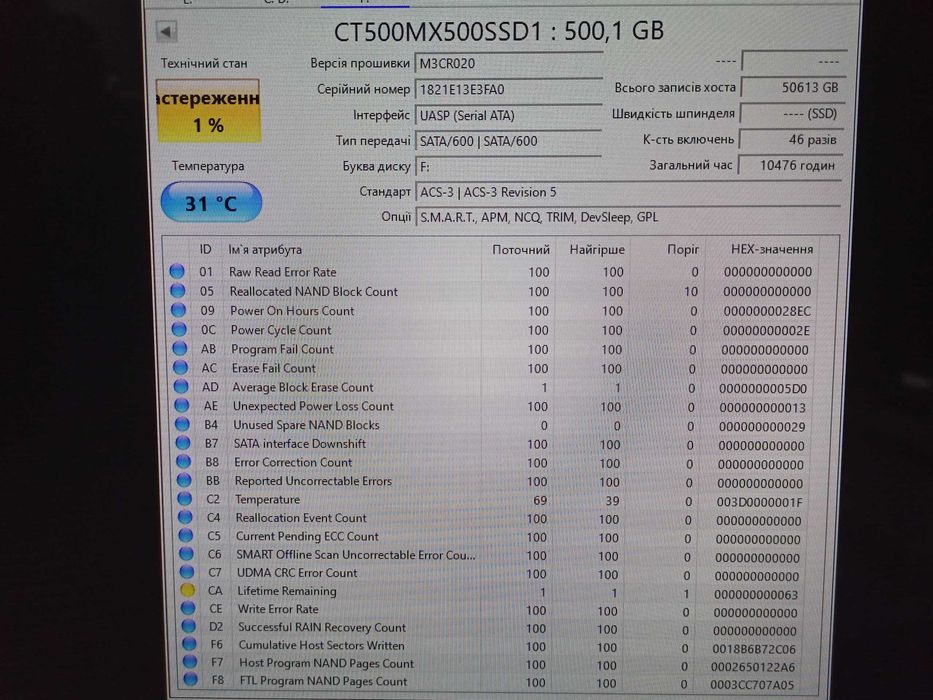Viewport: 933px width, 700px height.
Task: Click the firmware field M3CR020
Action: pyautogui.click(x=509, y=64)
